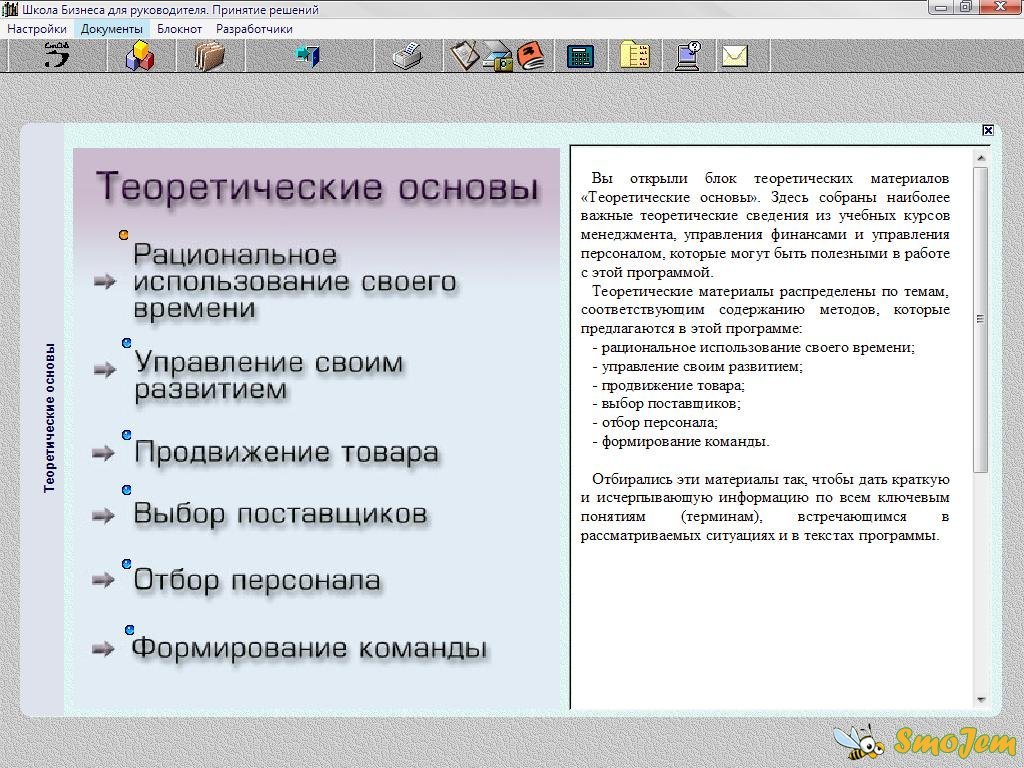Close the Теоретические основы panel
Viewport: 1024px width, 768px height.
pyautogui.click(x=988, y=130)
